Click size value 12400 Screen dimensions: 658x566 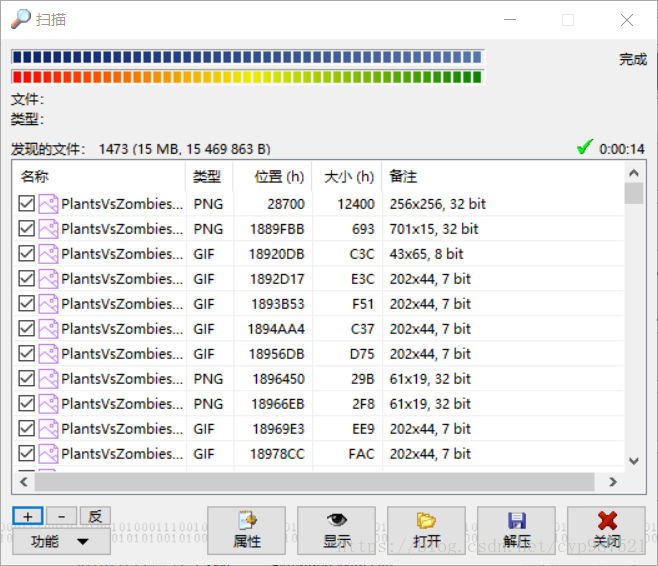point(356,204)
